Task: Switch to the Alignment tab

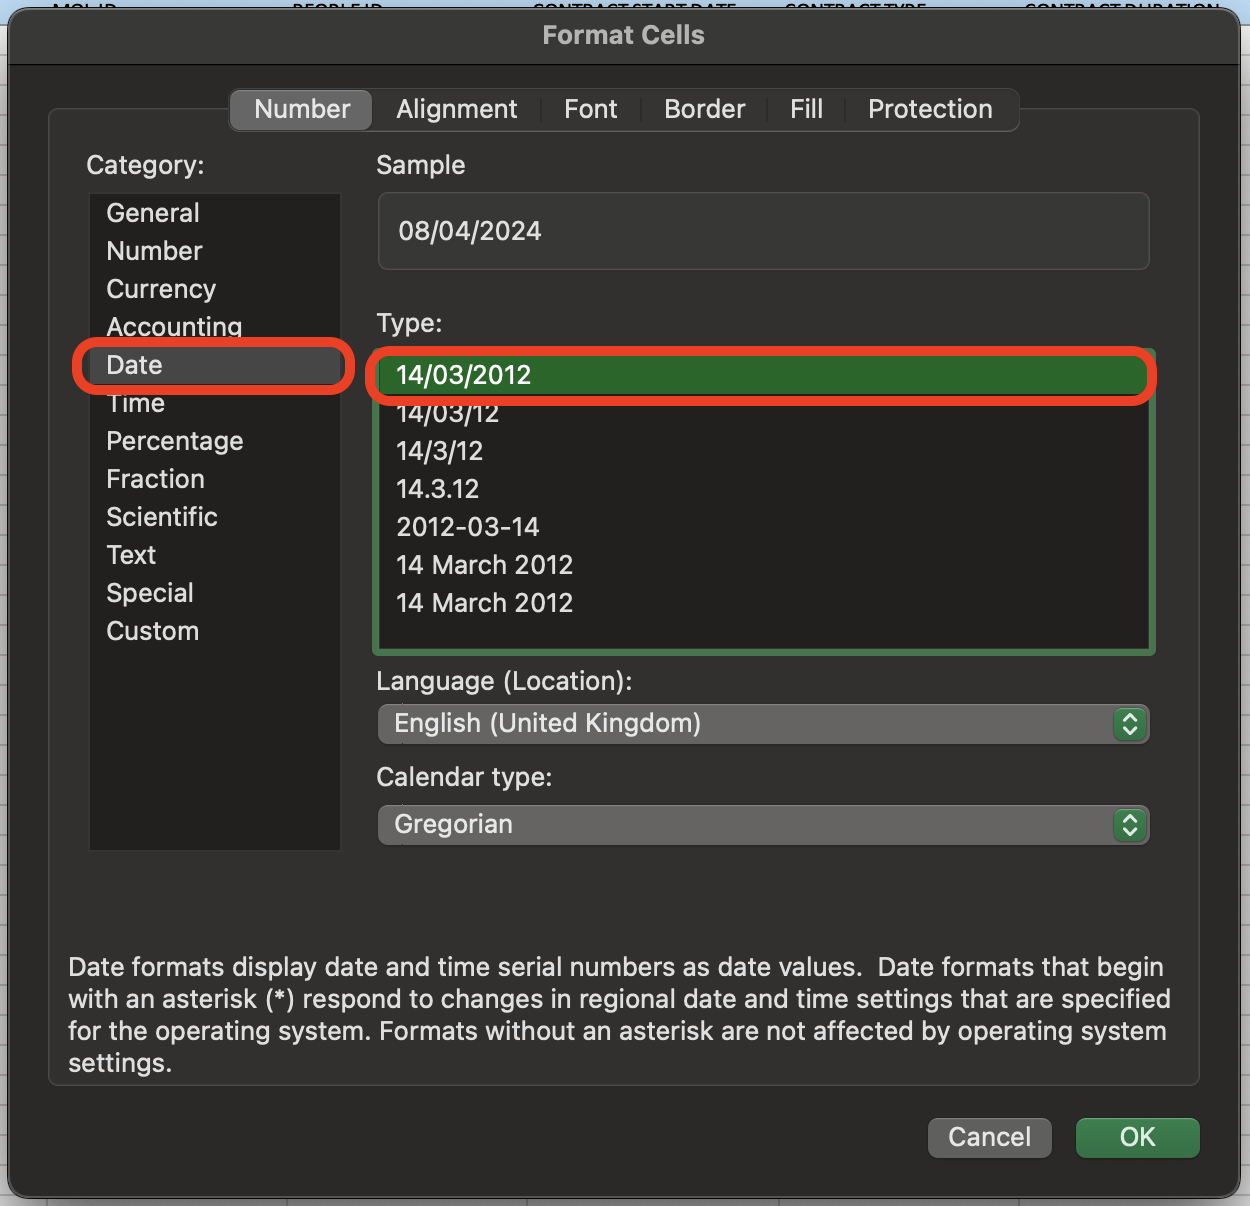Action: click(x=456, y=109)
